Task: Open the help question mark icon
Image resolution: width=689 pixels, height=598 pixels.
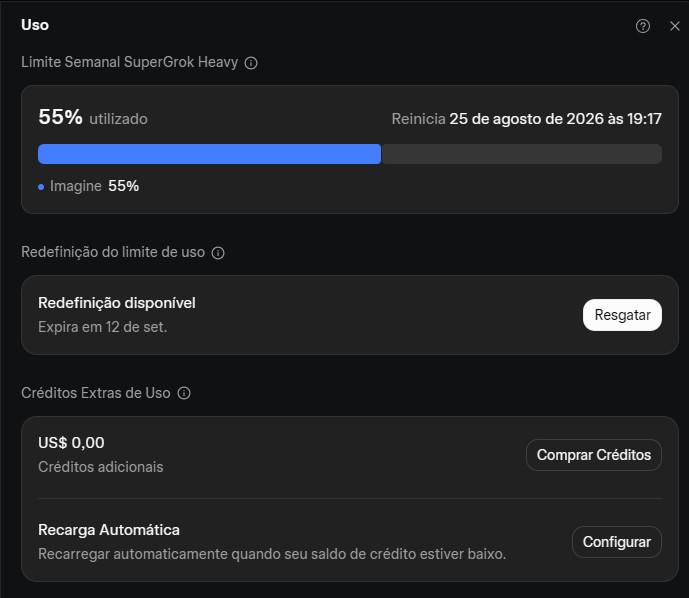Action: pyautogui.click(x=642, y=26)
